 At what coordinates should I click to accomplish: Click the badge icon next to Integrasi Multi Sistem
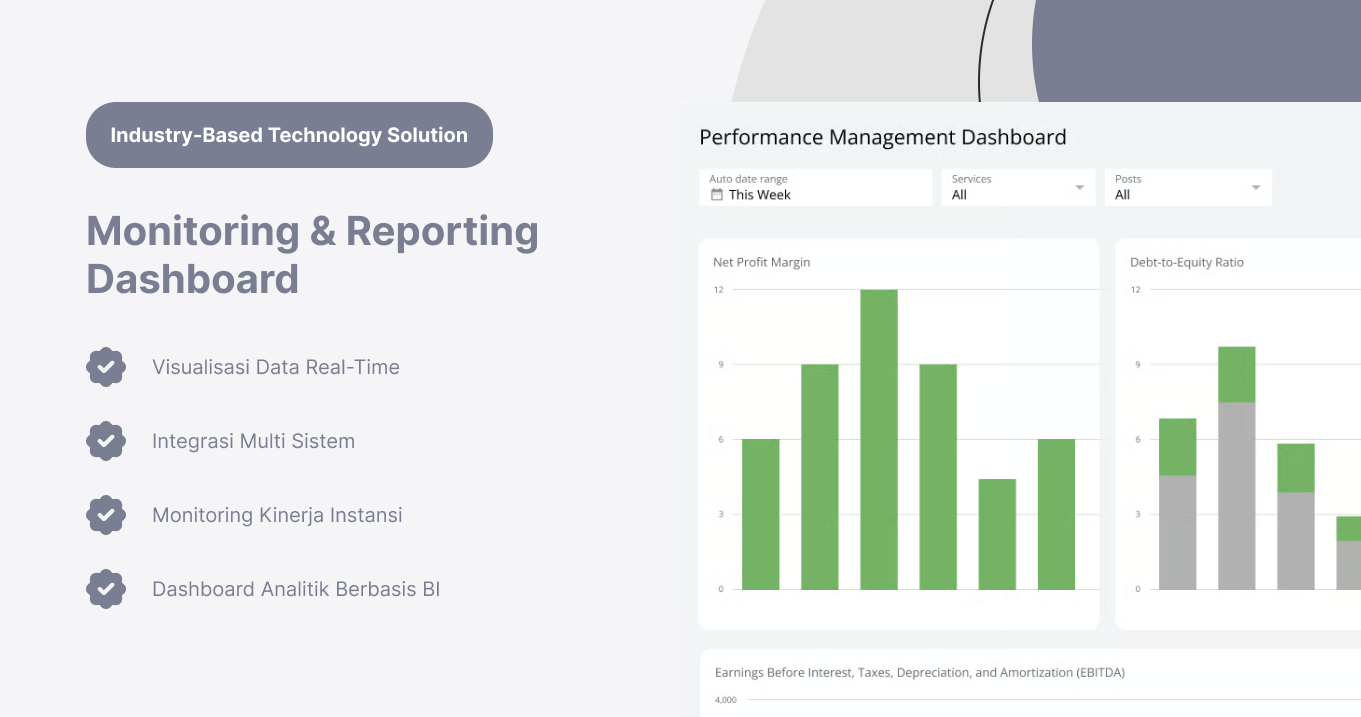(x=106, y=441)
